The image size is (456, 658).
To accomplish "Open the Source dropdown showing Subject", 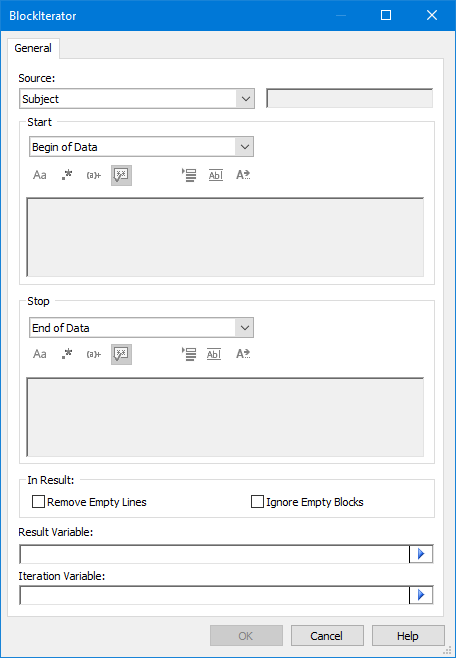I will click(137, 99).
